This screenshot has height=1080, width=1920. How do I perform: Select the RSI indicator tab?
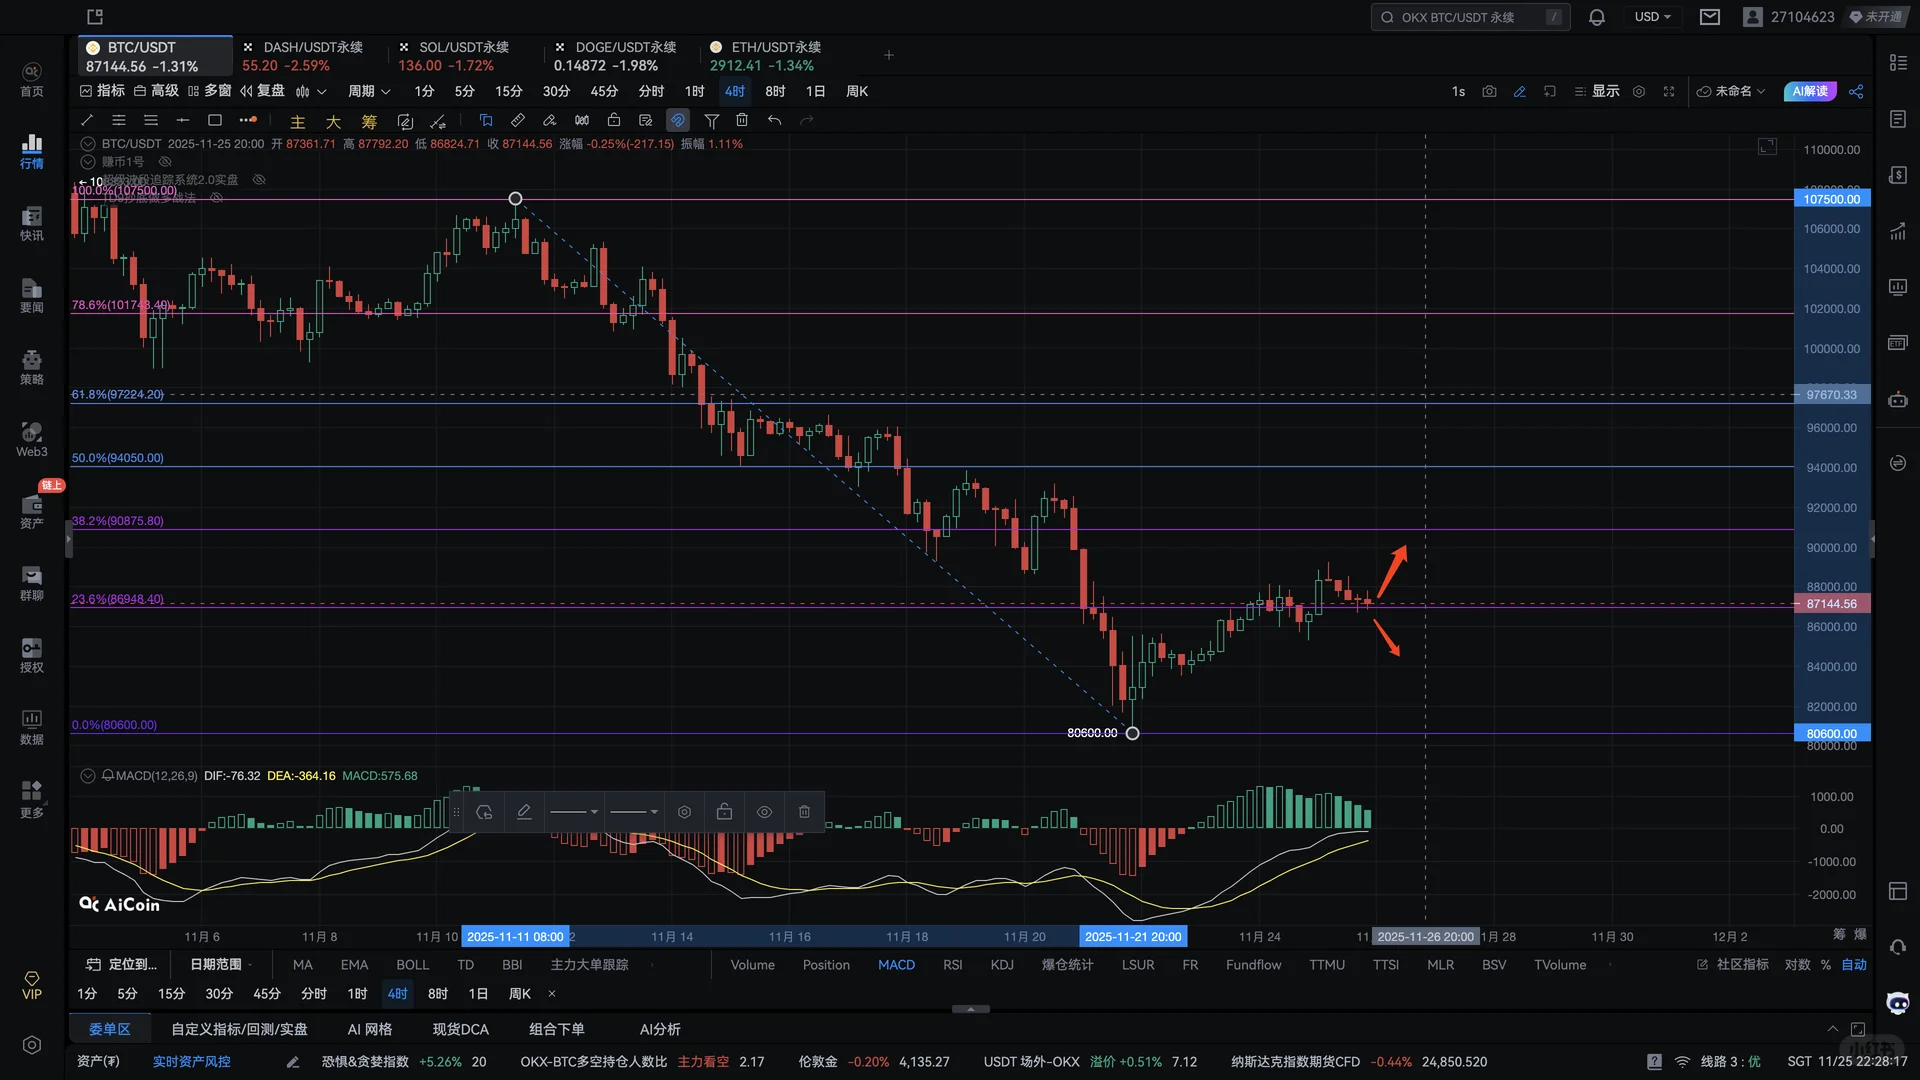pos(952,965)
